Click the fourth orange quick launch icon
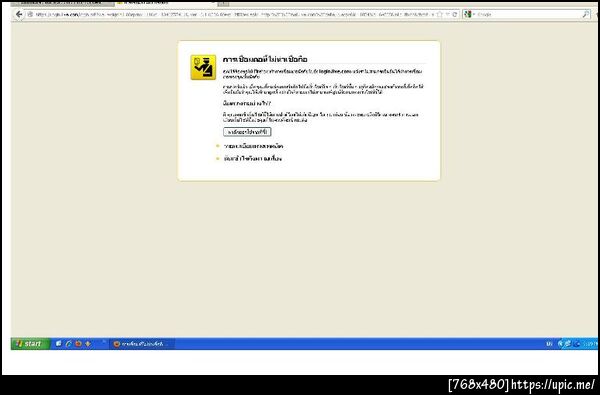 tap(88, 344)
